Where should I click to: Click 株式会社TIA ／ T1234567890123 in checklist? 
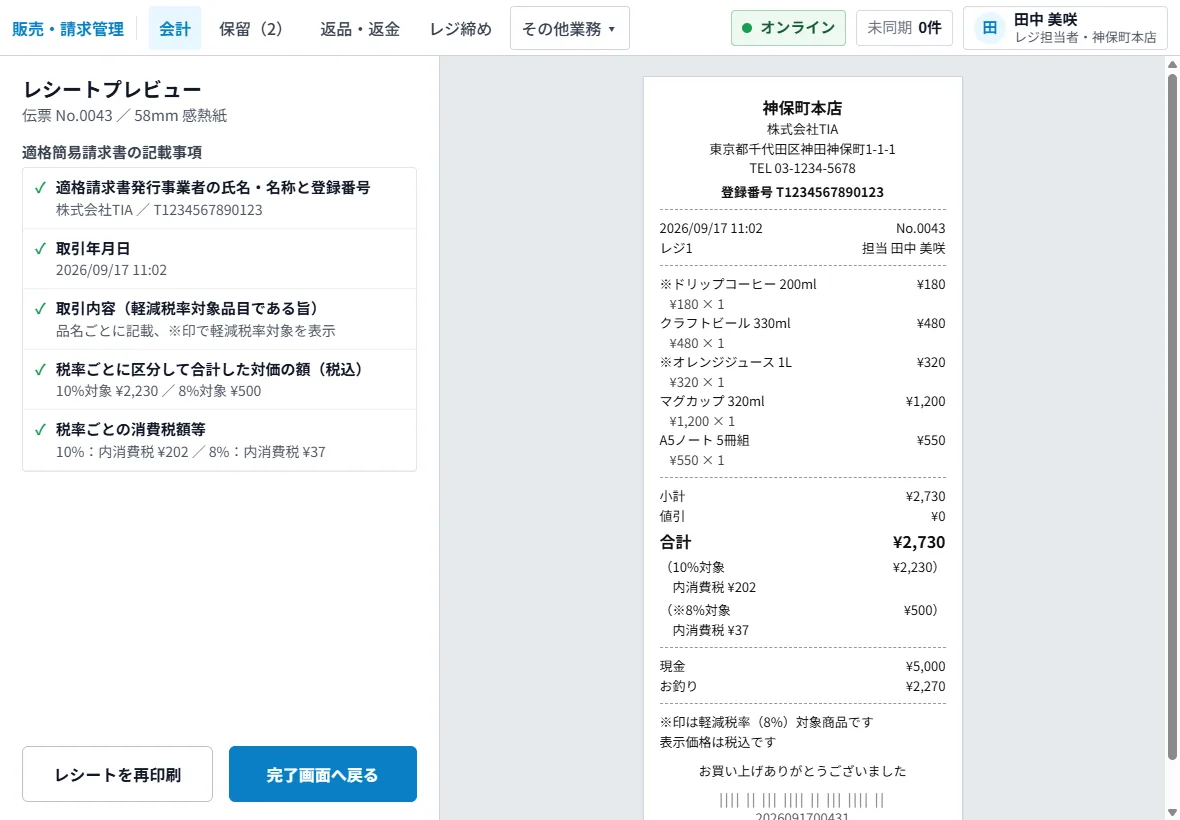click(x=159, y=210)
